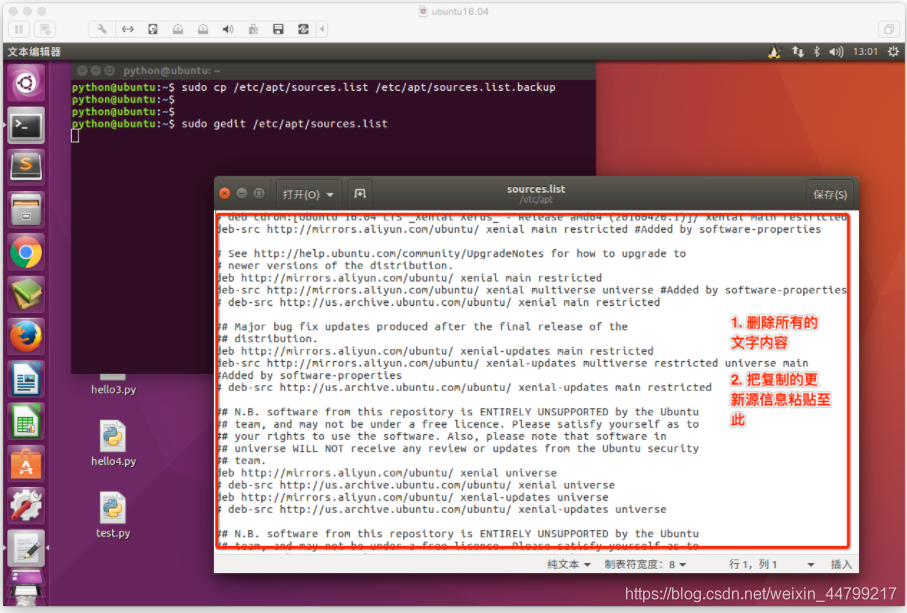The height and width of the screenshot is (613, 907).
Task: Open the power gear session menu
Action: [893, 52]
